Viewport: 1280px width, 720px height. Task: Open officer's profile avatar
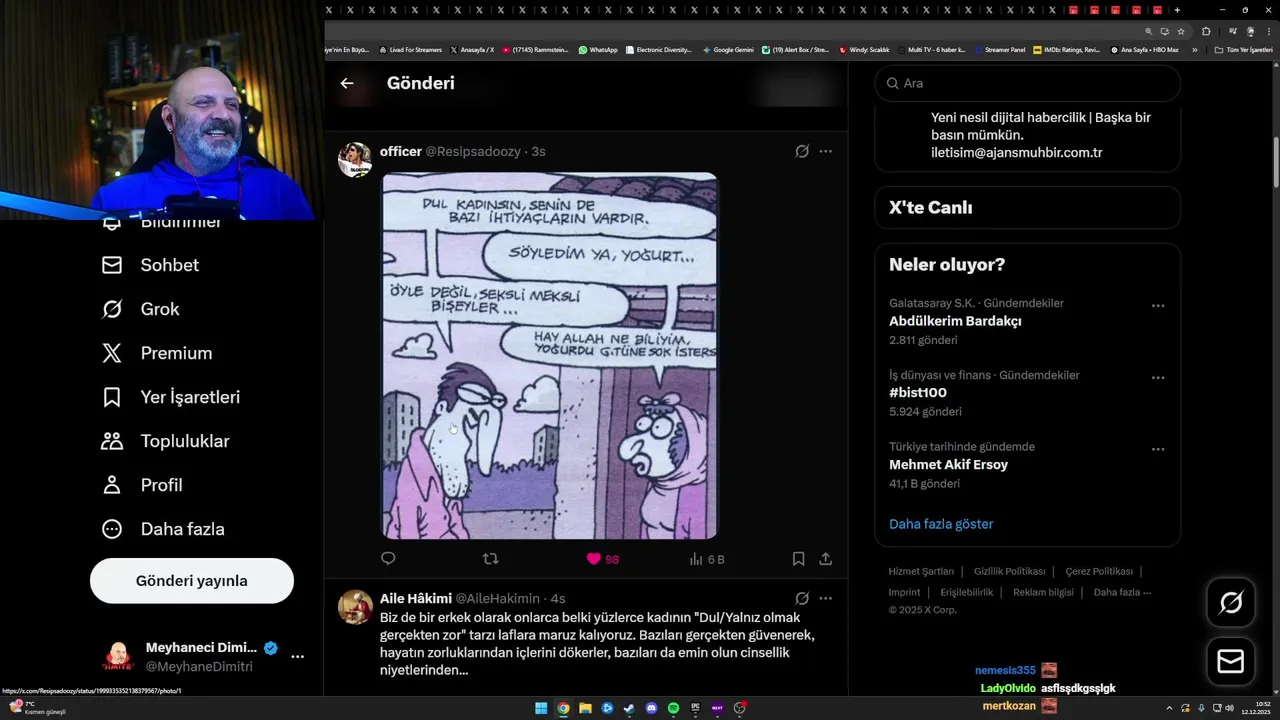coord(355,159)
